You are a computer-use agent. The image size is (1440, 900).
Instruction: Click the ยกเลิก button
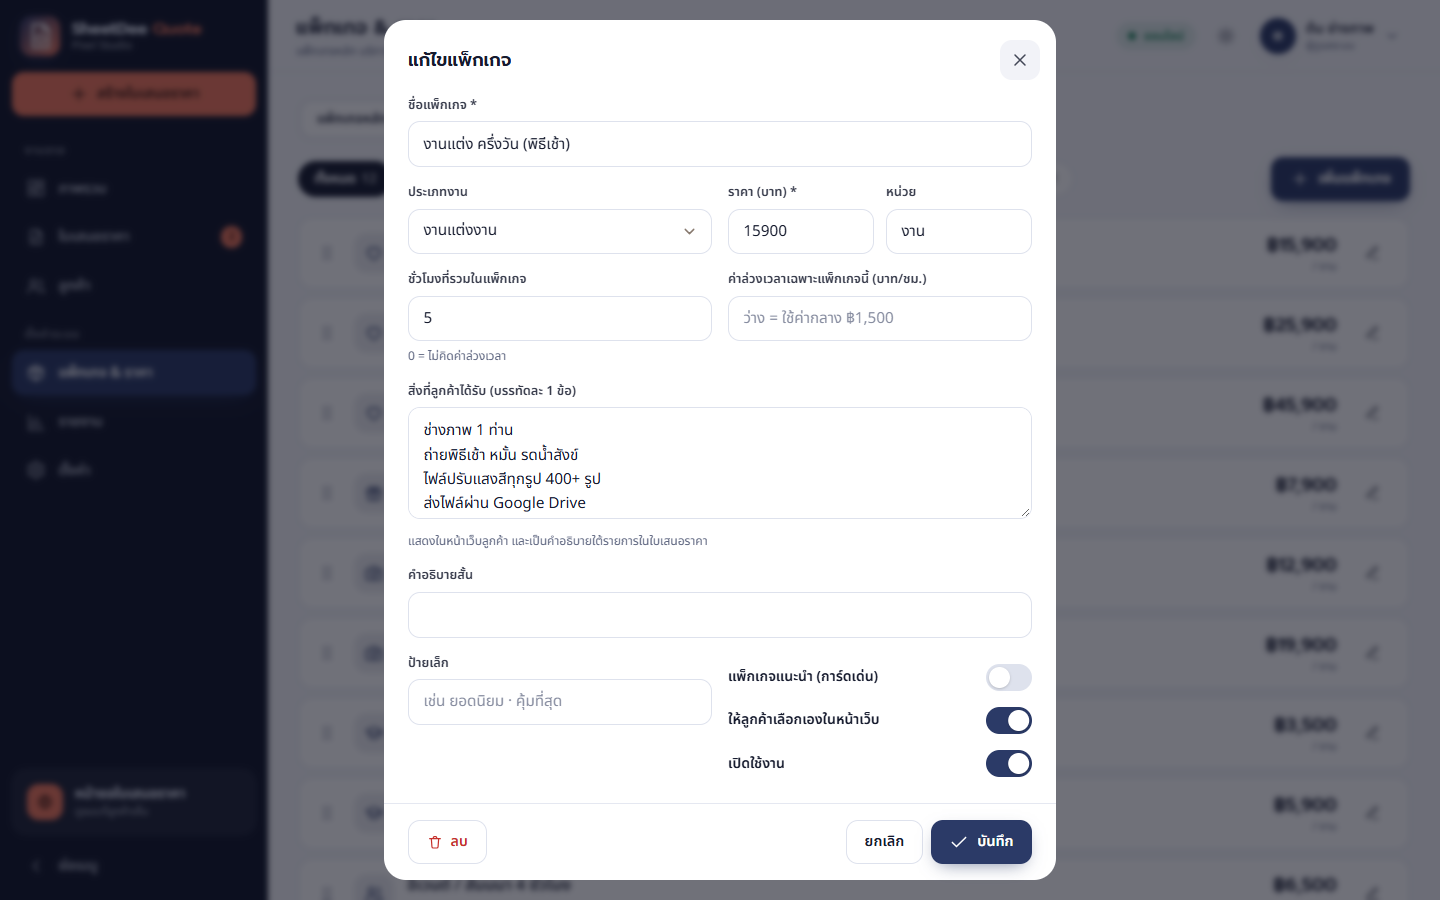pyautogui.click(x=884, y=842)
